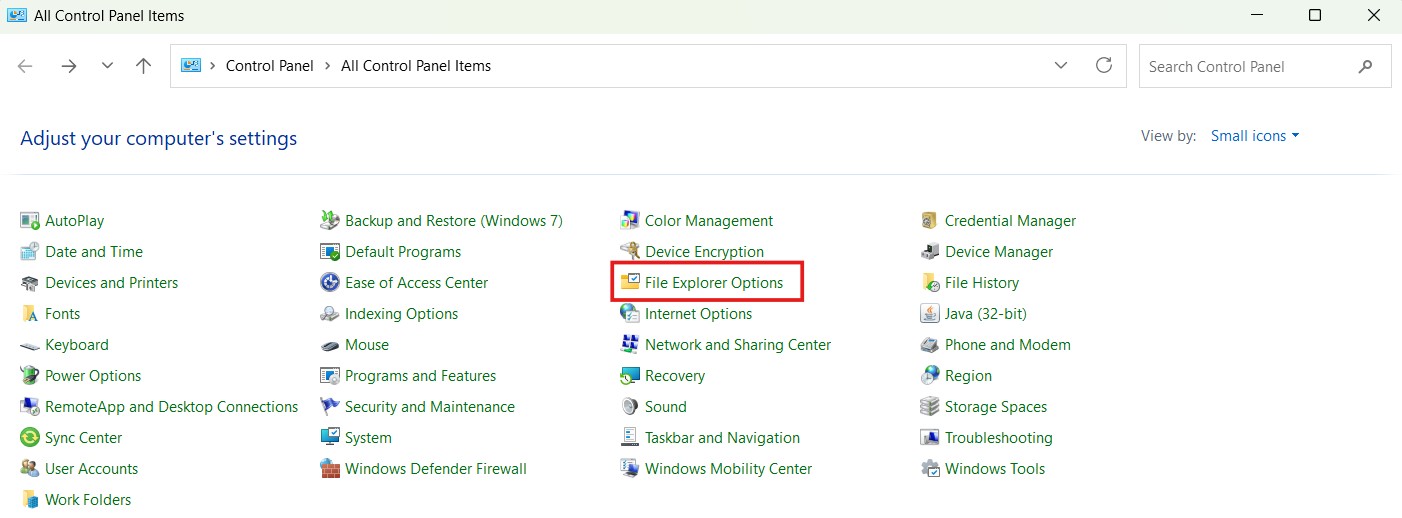This screenshot has width=1402, height=518.
Task: Click the Windows Defender Firewall icon
Action: 329,469
